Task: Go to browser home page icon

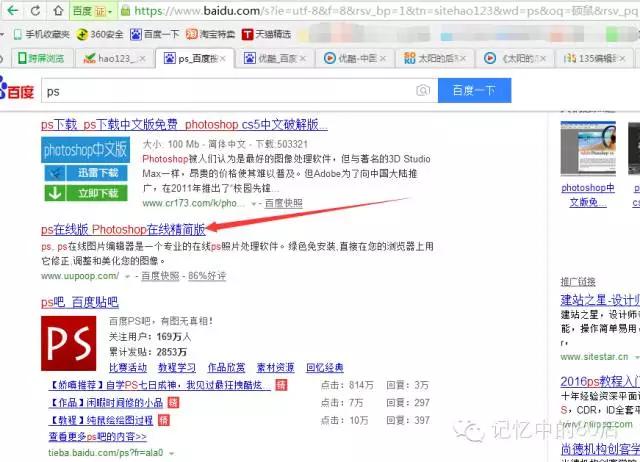Action: 58,10
